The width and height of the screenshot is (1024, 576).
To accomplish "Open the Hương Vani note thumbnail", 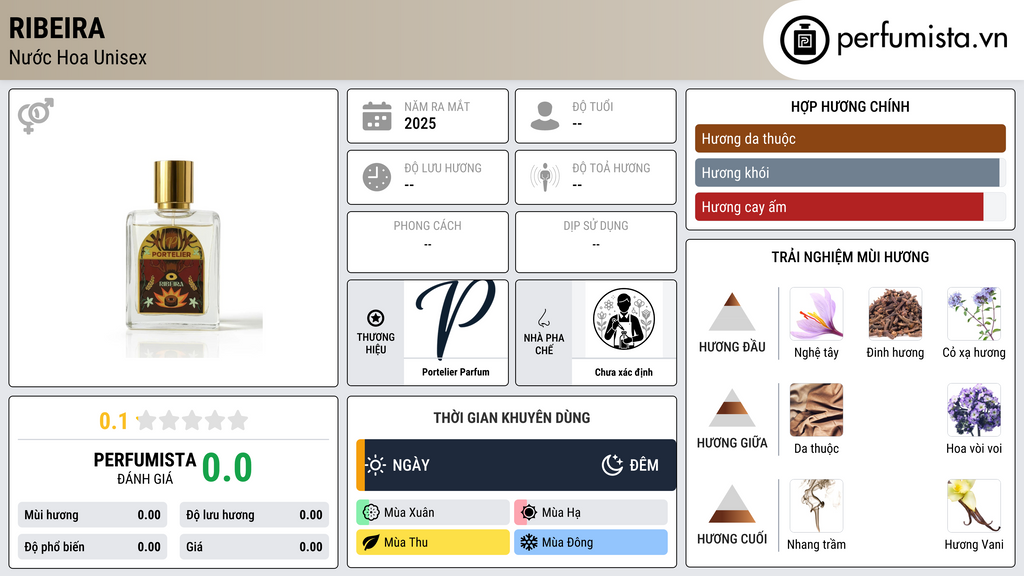I will 974,506.
